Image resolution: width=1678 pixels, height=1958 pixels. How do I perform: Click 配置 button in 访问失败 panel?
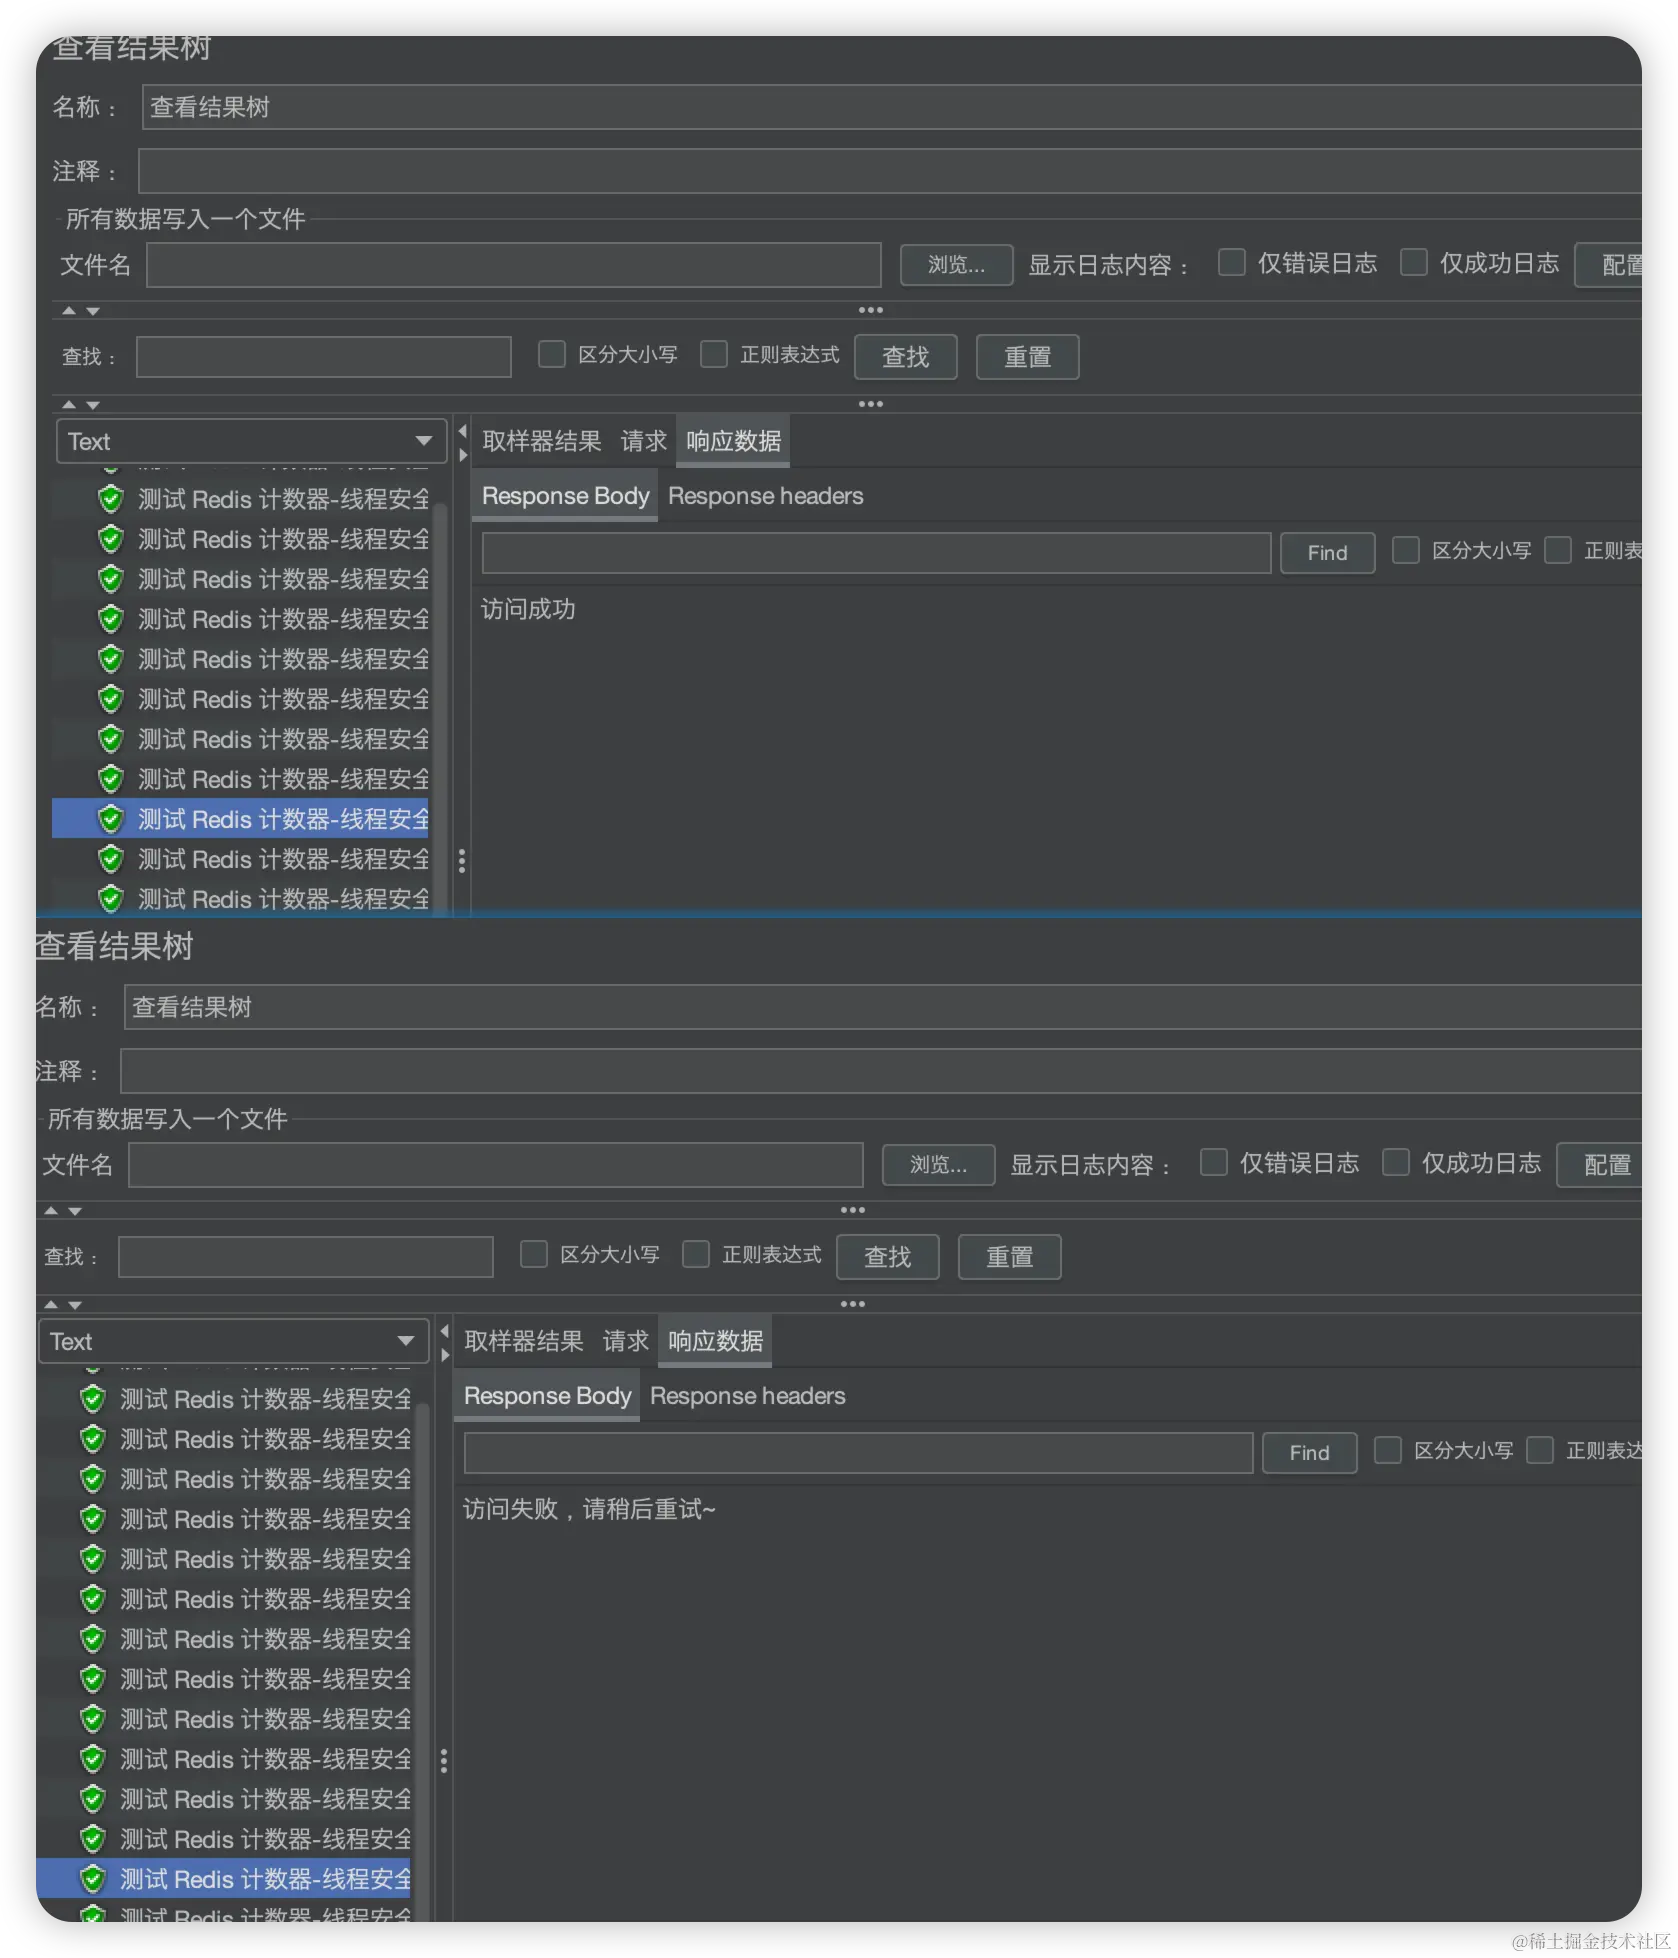(1599, 1165)
